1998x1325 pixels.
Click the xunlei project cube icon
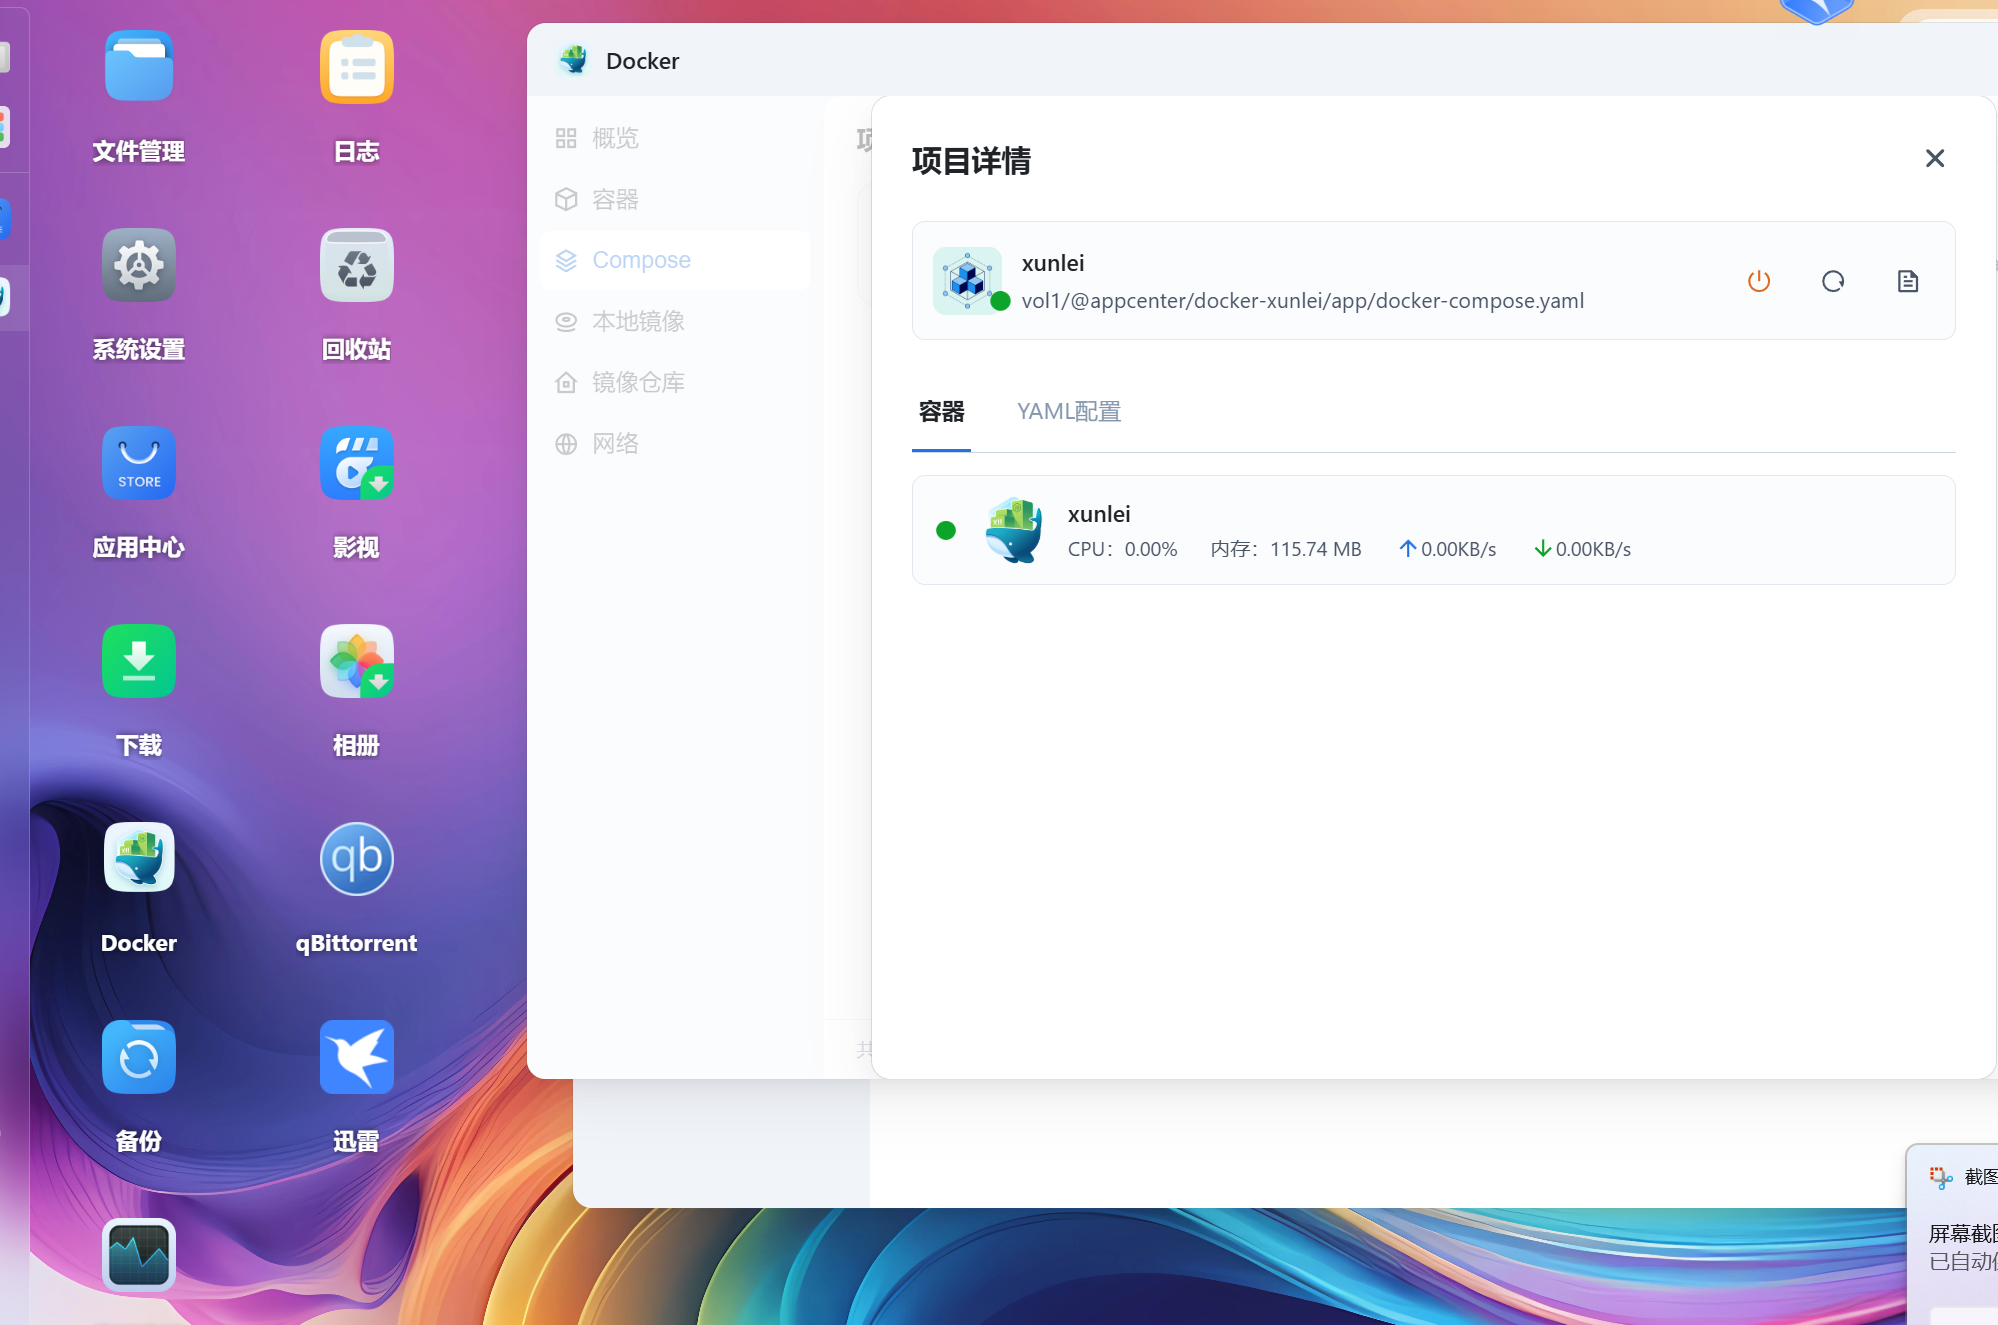pyautogui.click(x=967, y=281)
